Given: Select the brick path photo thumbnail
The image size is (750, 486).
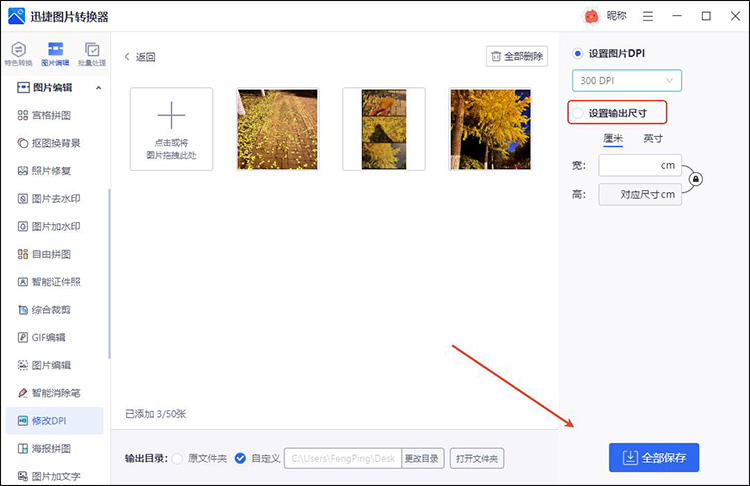Looking at the screenshot, I should (277, 129).
